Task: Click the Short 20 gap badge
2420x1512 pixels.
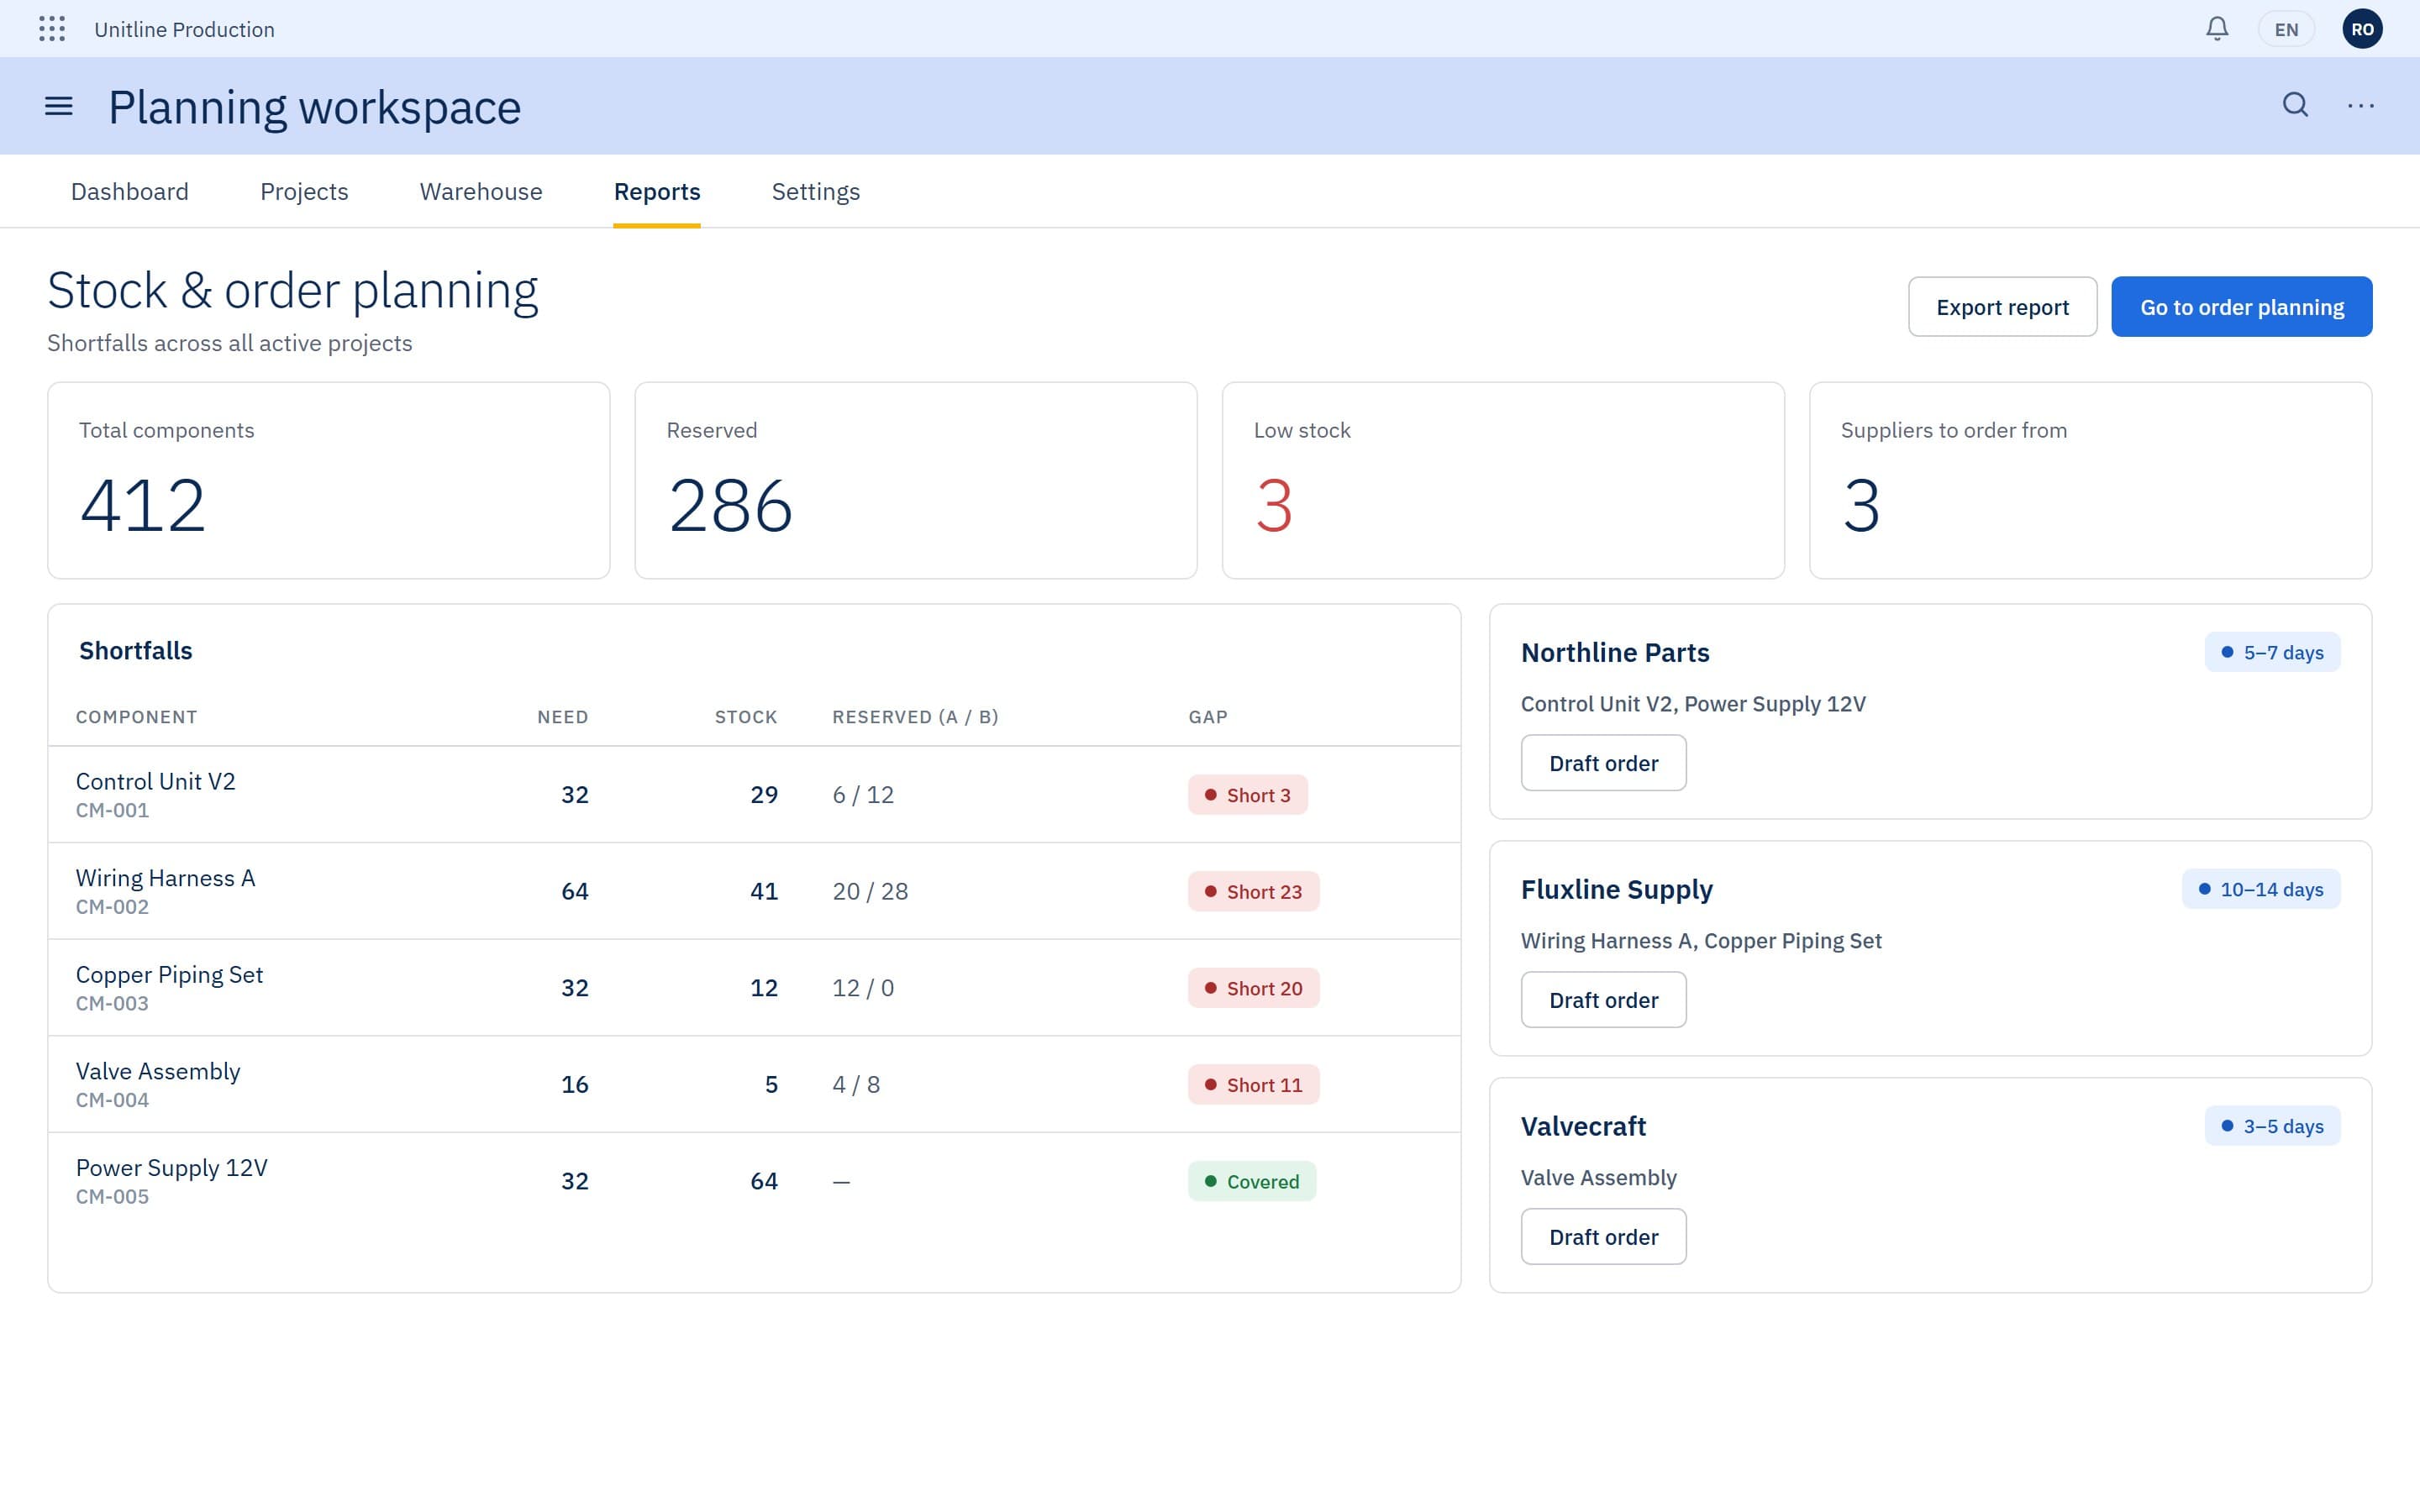Action: [x=1254, y=988]
